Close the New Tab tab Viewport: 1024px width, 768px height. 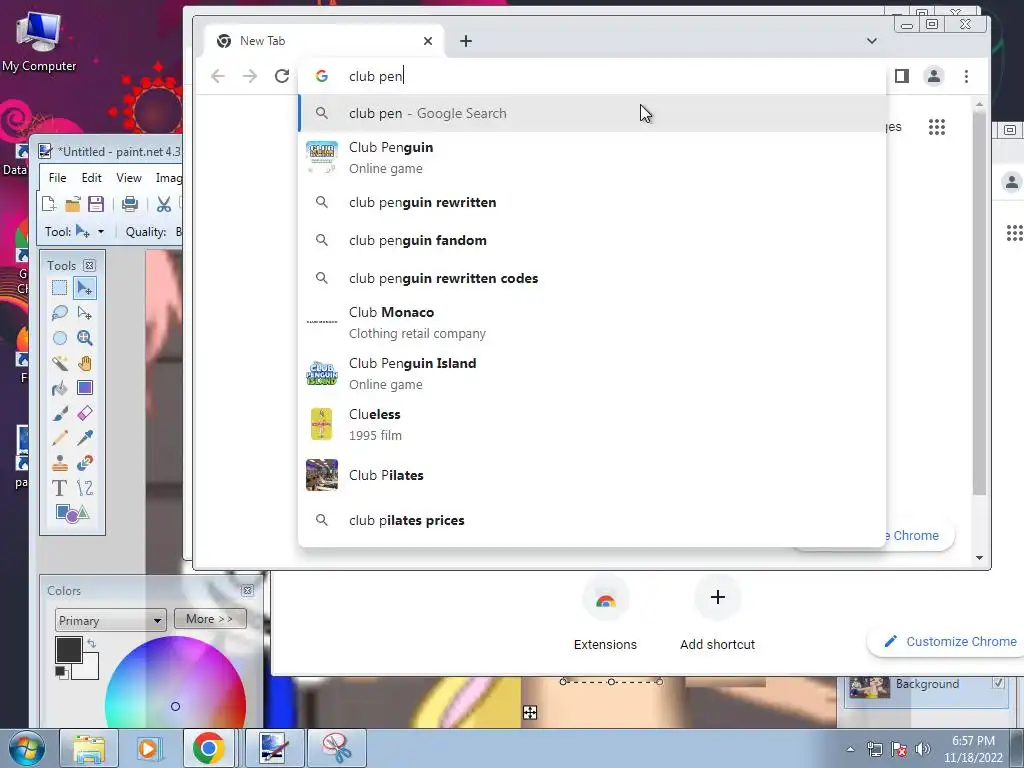428,40
